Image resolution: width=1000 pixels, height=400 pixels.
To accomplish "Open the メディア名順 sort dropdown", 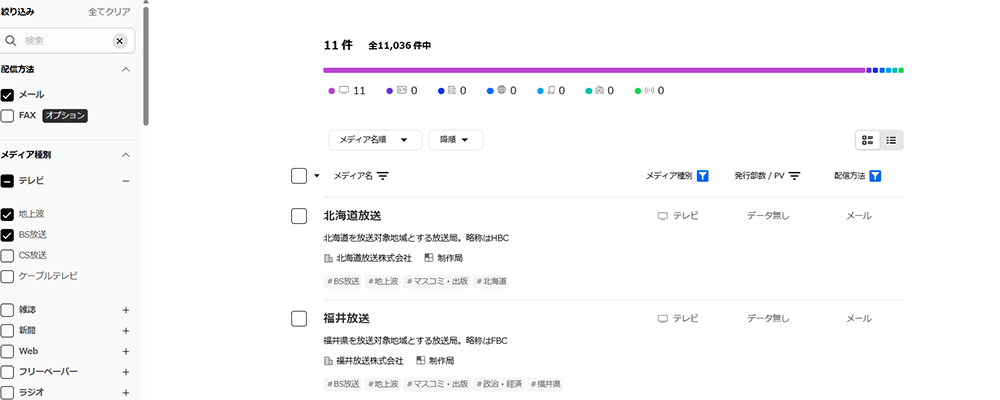I will click(374, 140).
